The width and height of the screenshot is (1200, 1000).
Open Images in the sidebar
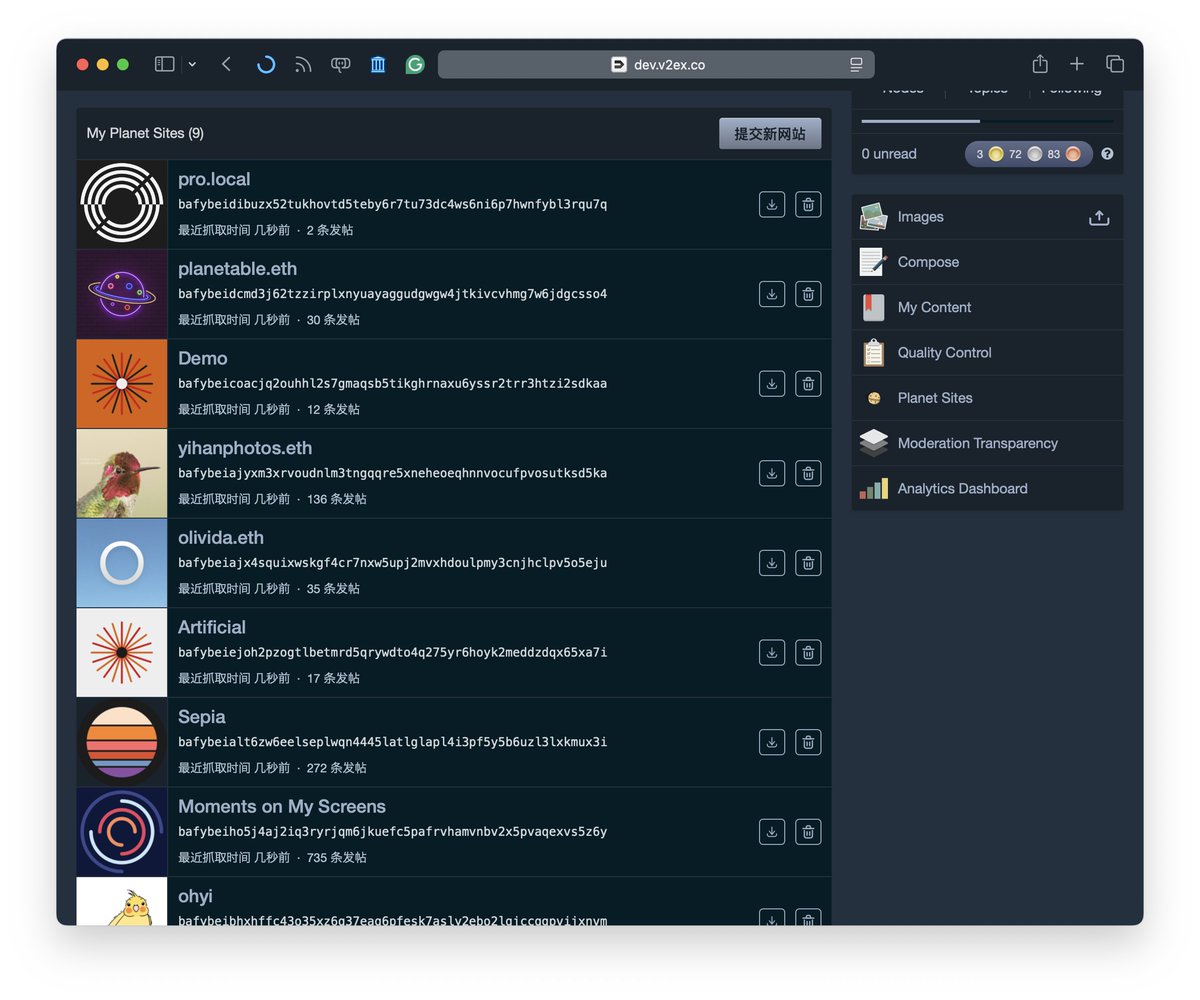tap(987, 217)
